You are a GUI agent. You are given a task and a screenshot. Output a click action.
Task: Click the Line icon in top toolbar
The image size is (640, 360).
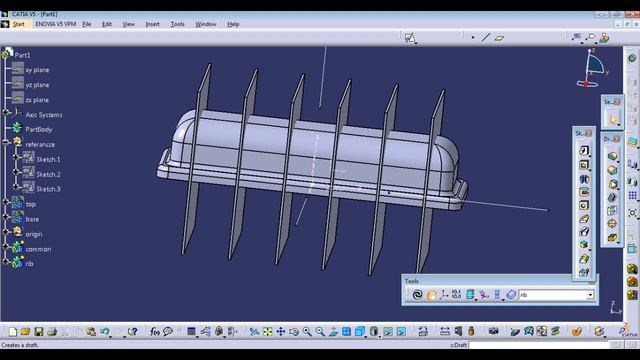click(486, 38)
